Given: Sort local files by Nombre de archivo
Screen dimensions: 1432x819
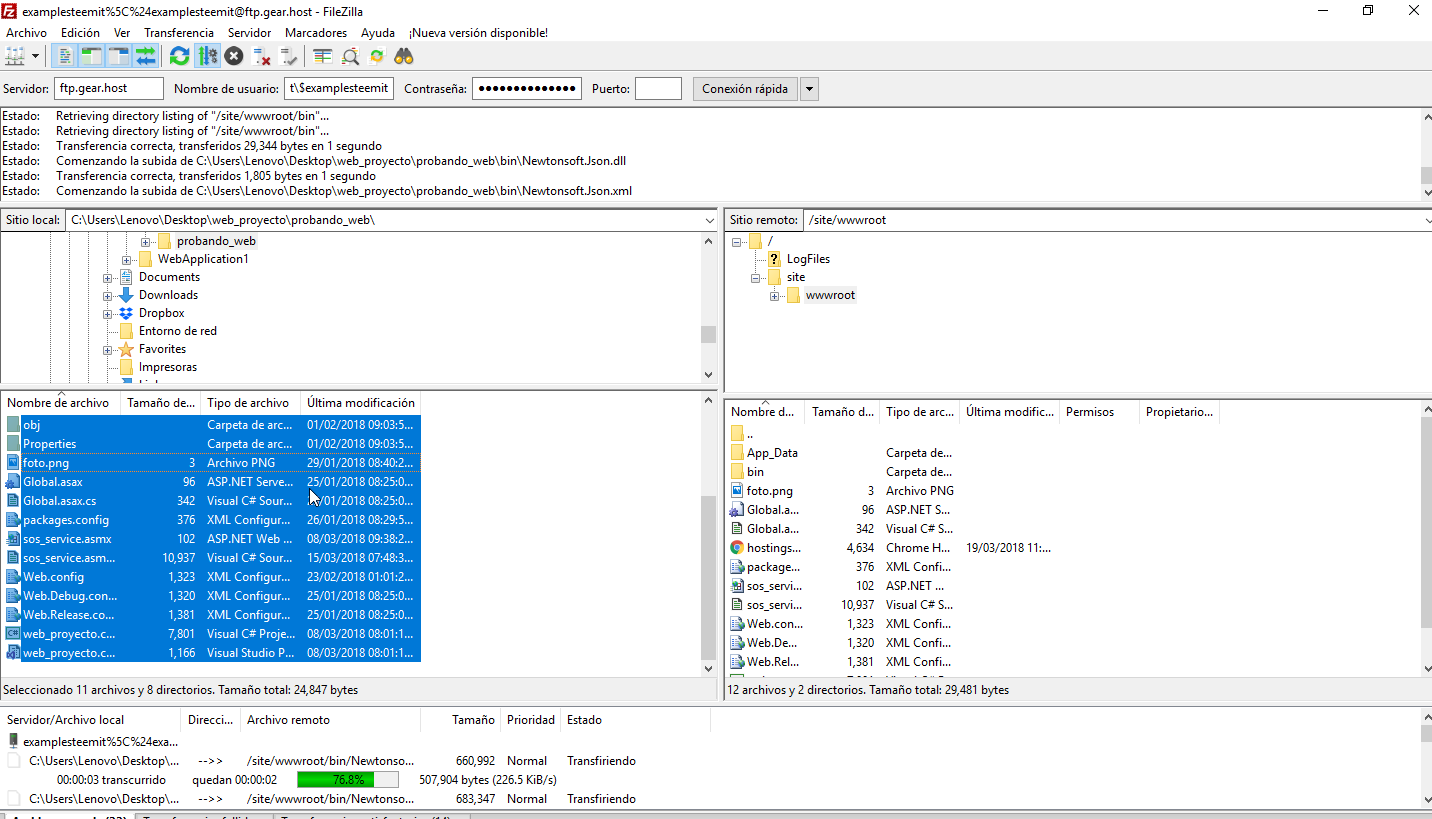Looking at the screenshot, I should 61,403.
